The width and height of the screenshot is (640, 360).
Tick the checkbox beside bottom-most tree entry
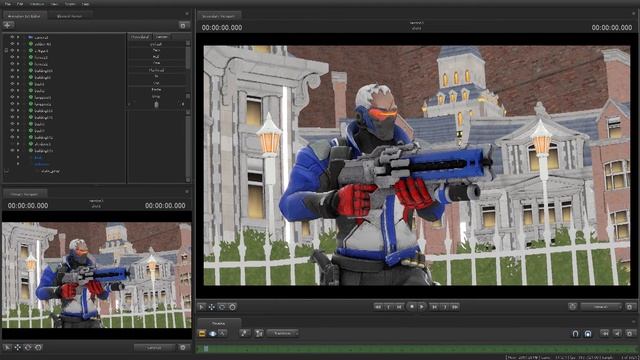[x=6, y=171]
